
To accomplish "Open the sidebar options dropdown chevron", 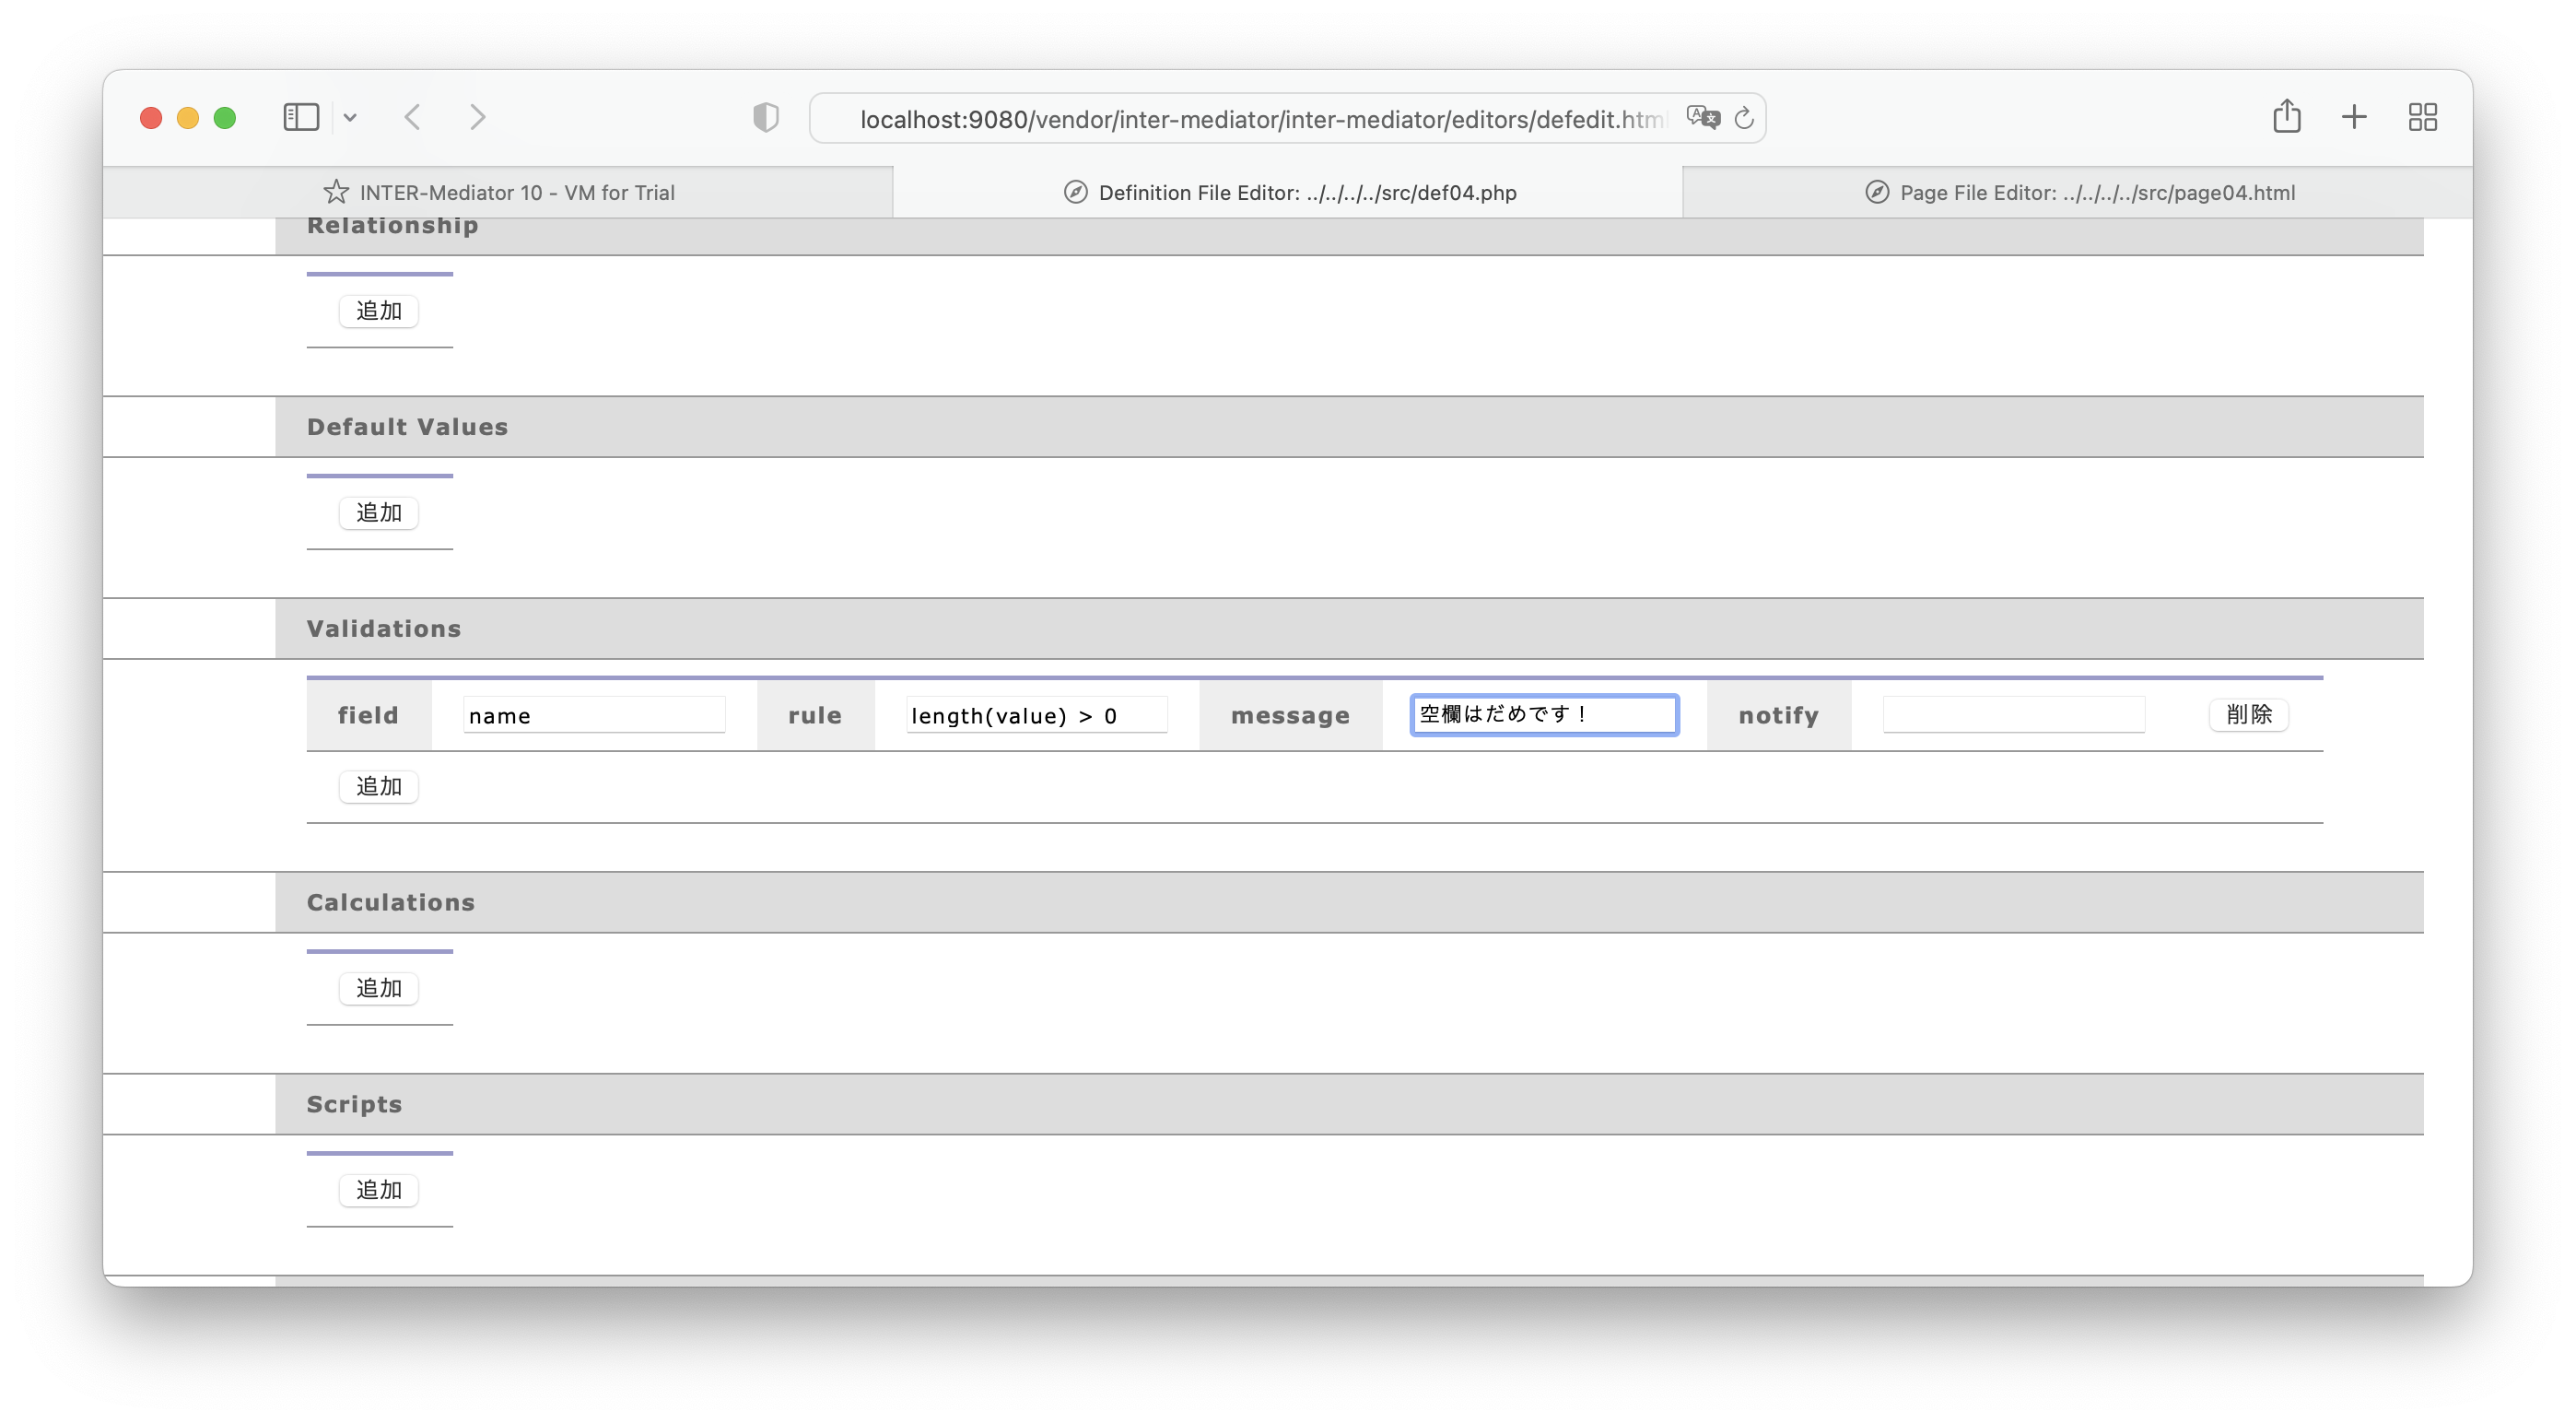I will tap(350, 118).
